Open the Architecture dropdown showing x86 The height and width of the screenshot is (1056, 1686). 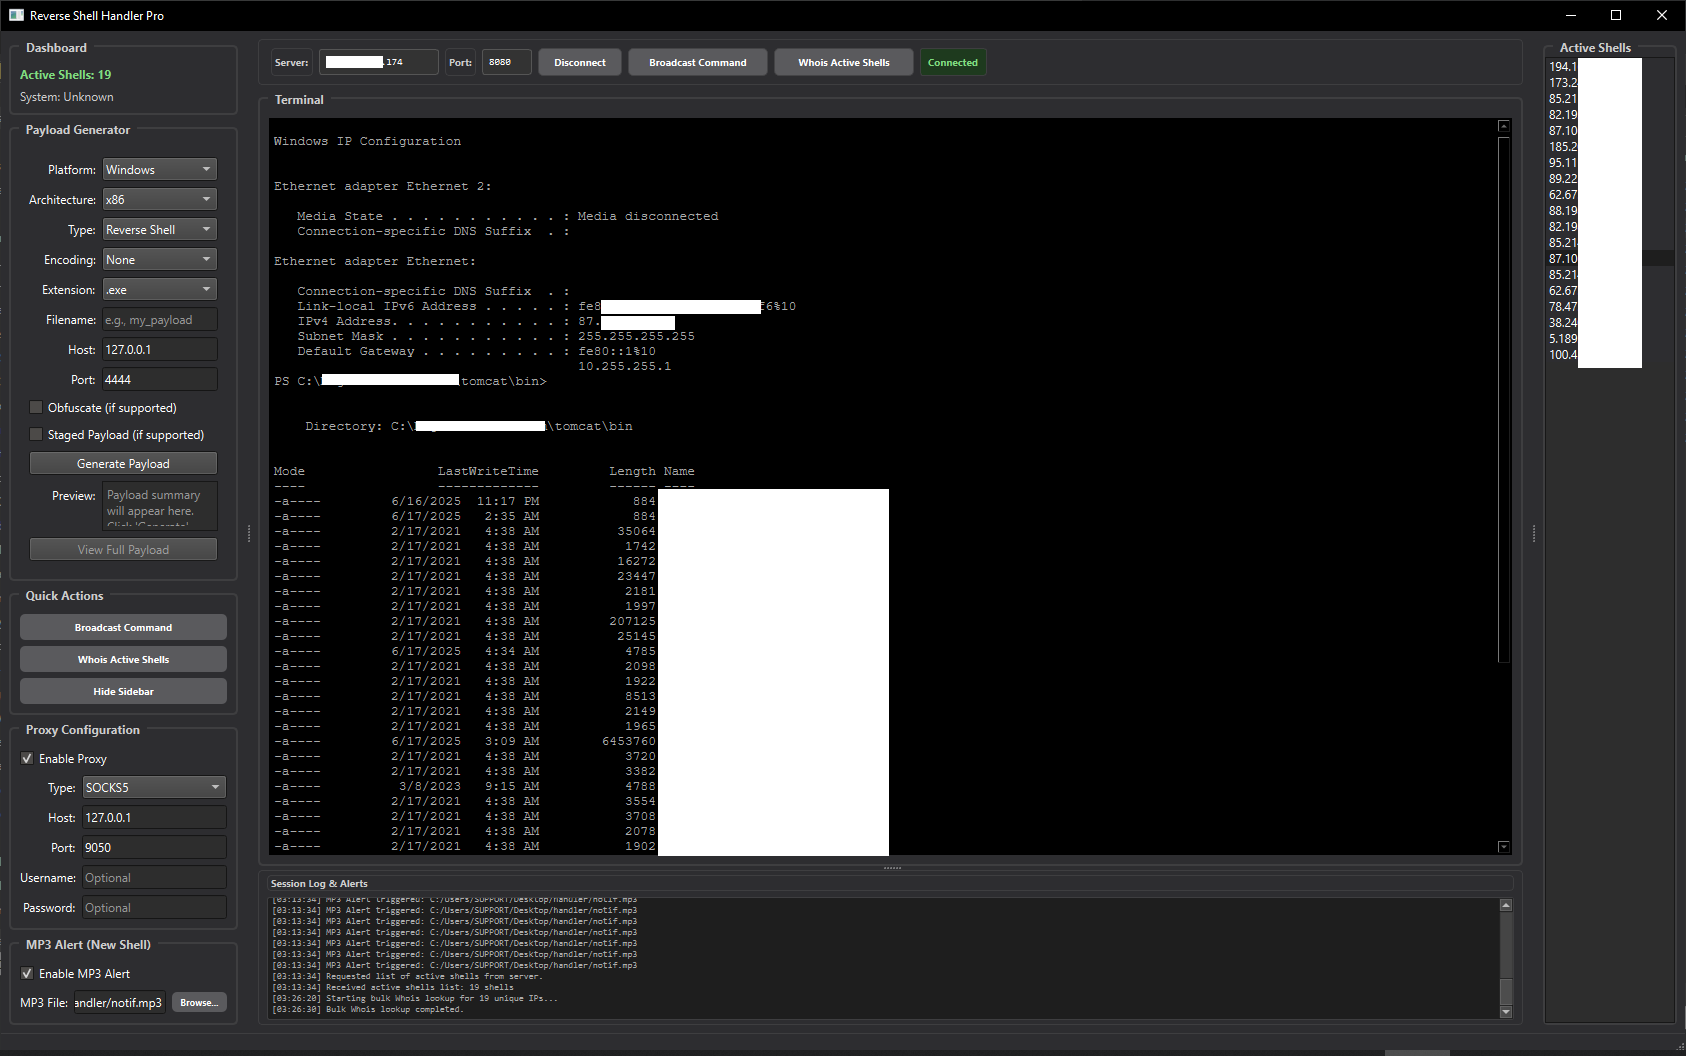[160, 200]
